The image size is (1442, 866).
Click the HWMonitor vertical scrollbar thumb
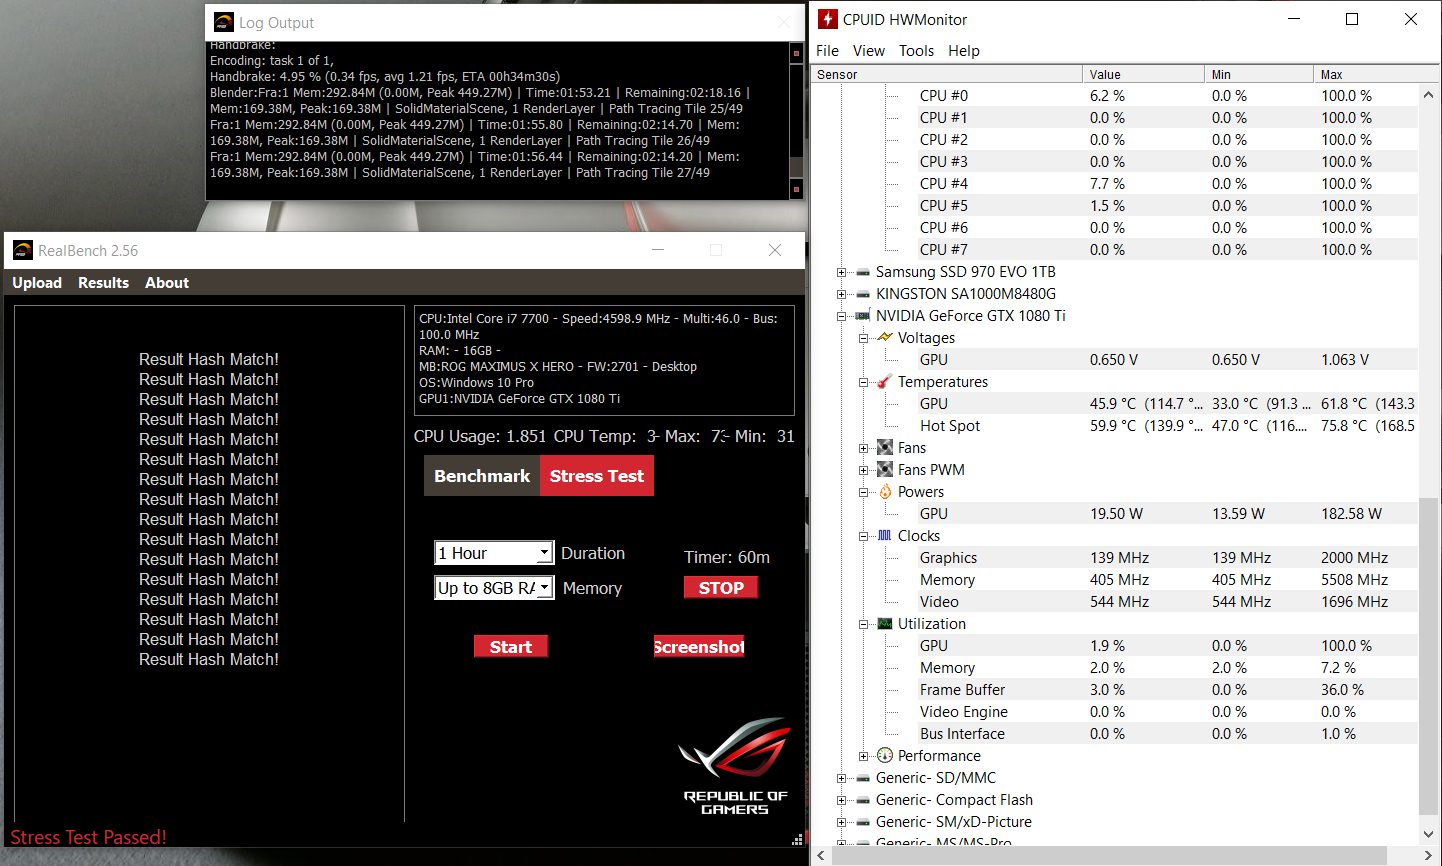tap(1429, 655)
